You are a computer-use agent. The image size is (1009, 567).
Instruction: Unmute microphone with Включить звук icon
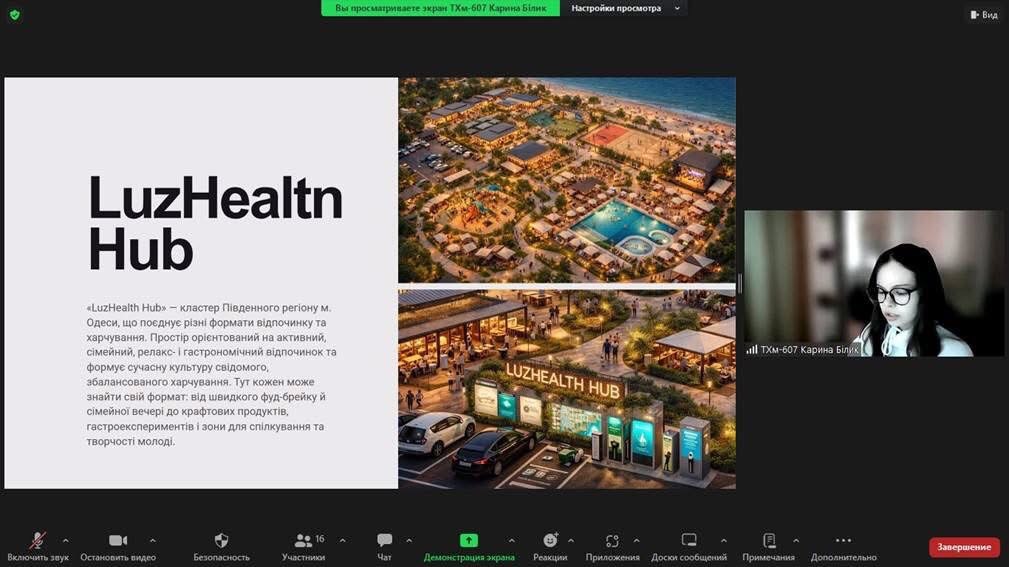(x=37, y=541)
